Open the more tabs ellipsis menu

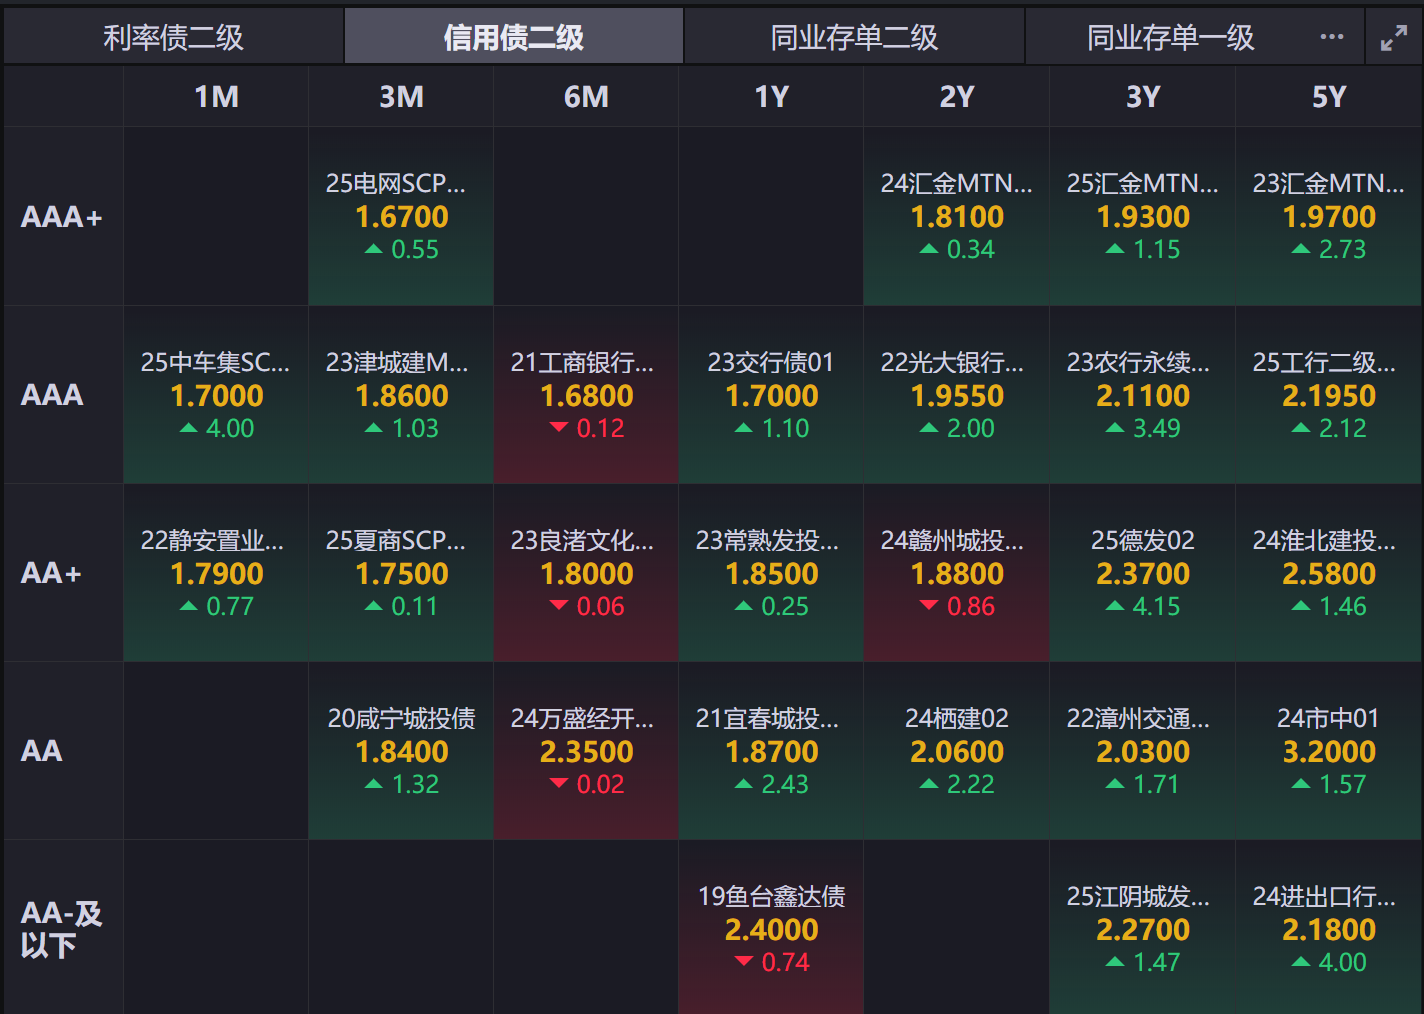(x=1332, y=37)
